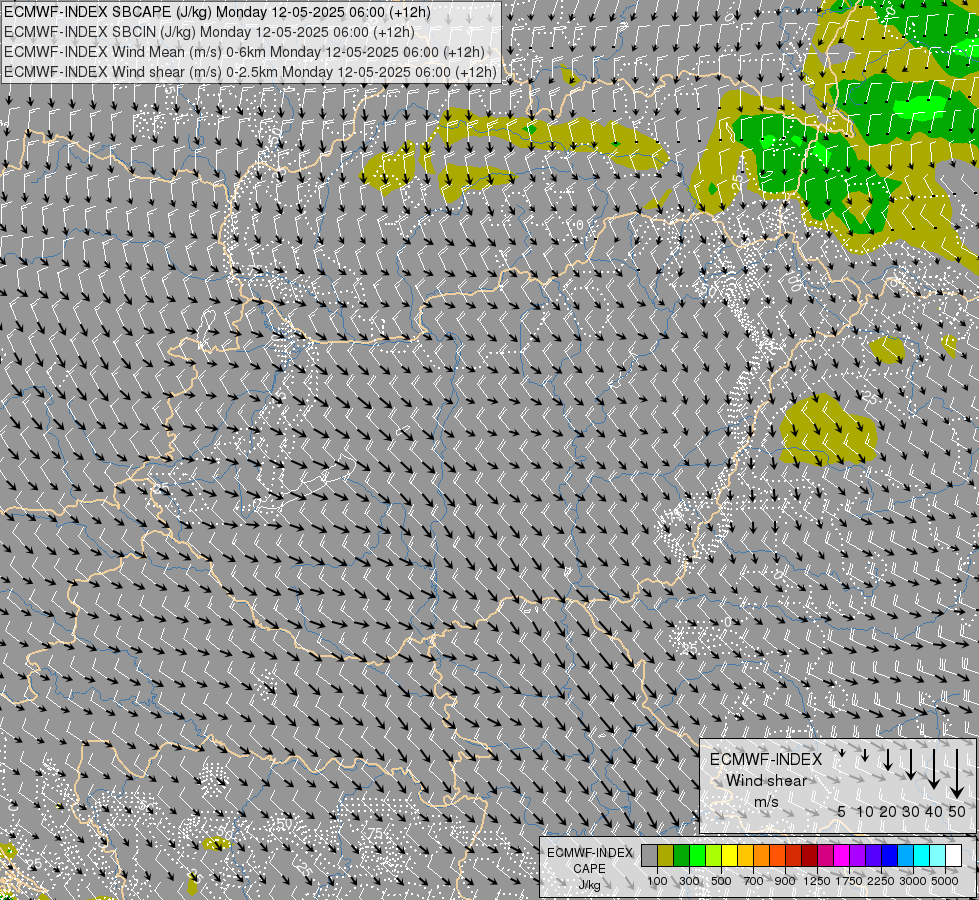Click the 900 value on CAPE scale
979x900 pixels.
(x=785, y=881)
